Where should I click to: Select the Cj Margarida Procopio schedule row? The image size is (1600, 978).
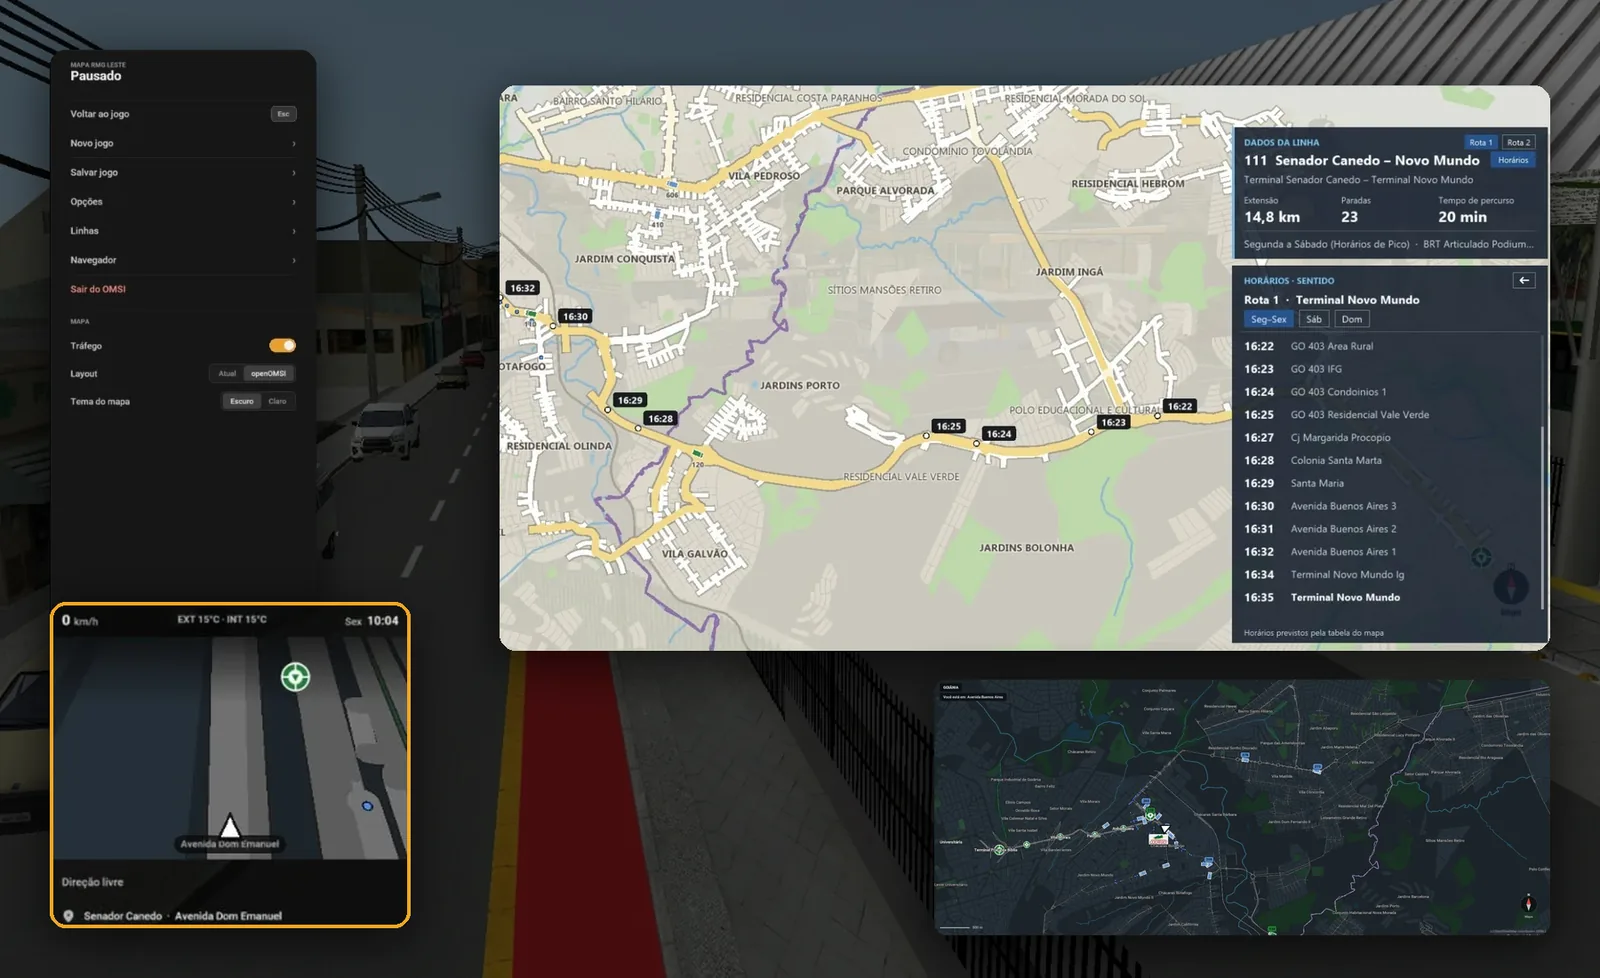[x=1388, y=438]
